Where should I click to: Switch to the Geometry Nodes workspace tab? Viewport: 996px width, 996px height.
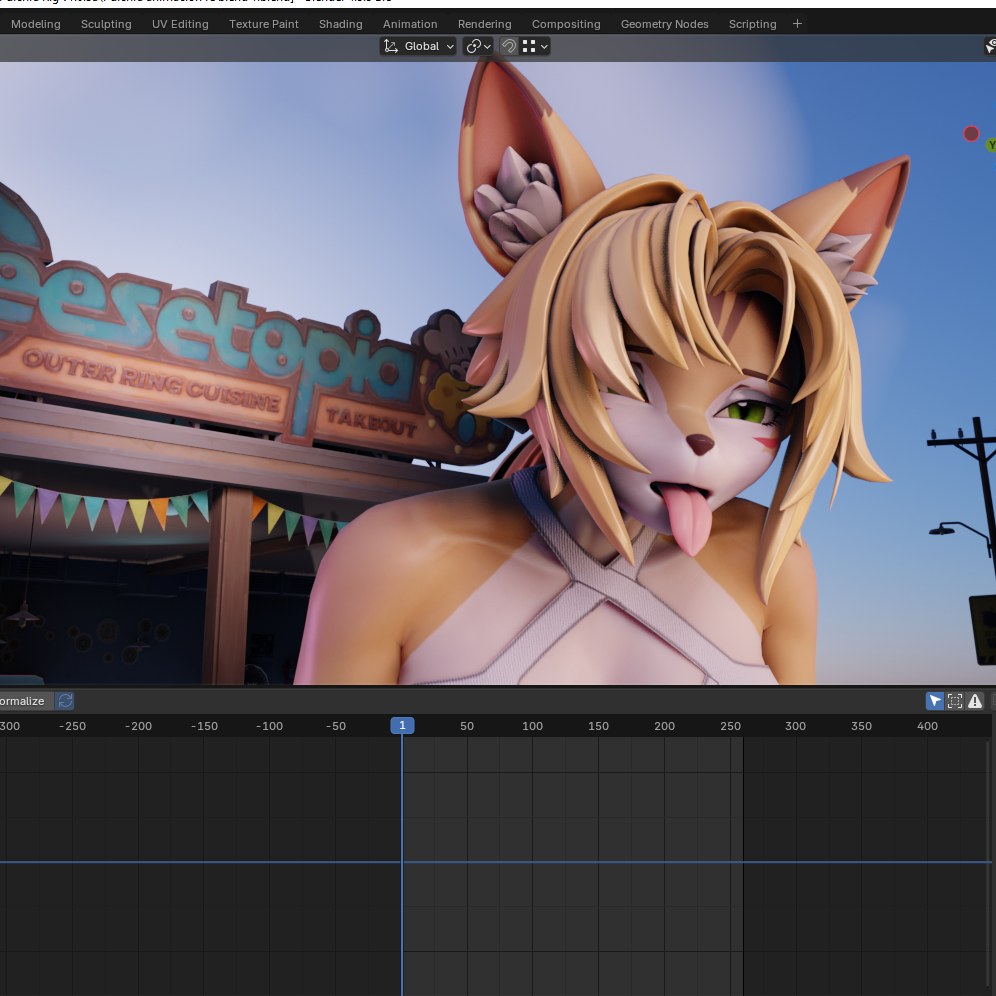point(664,24)
